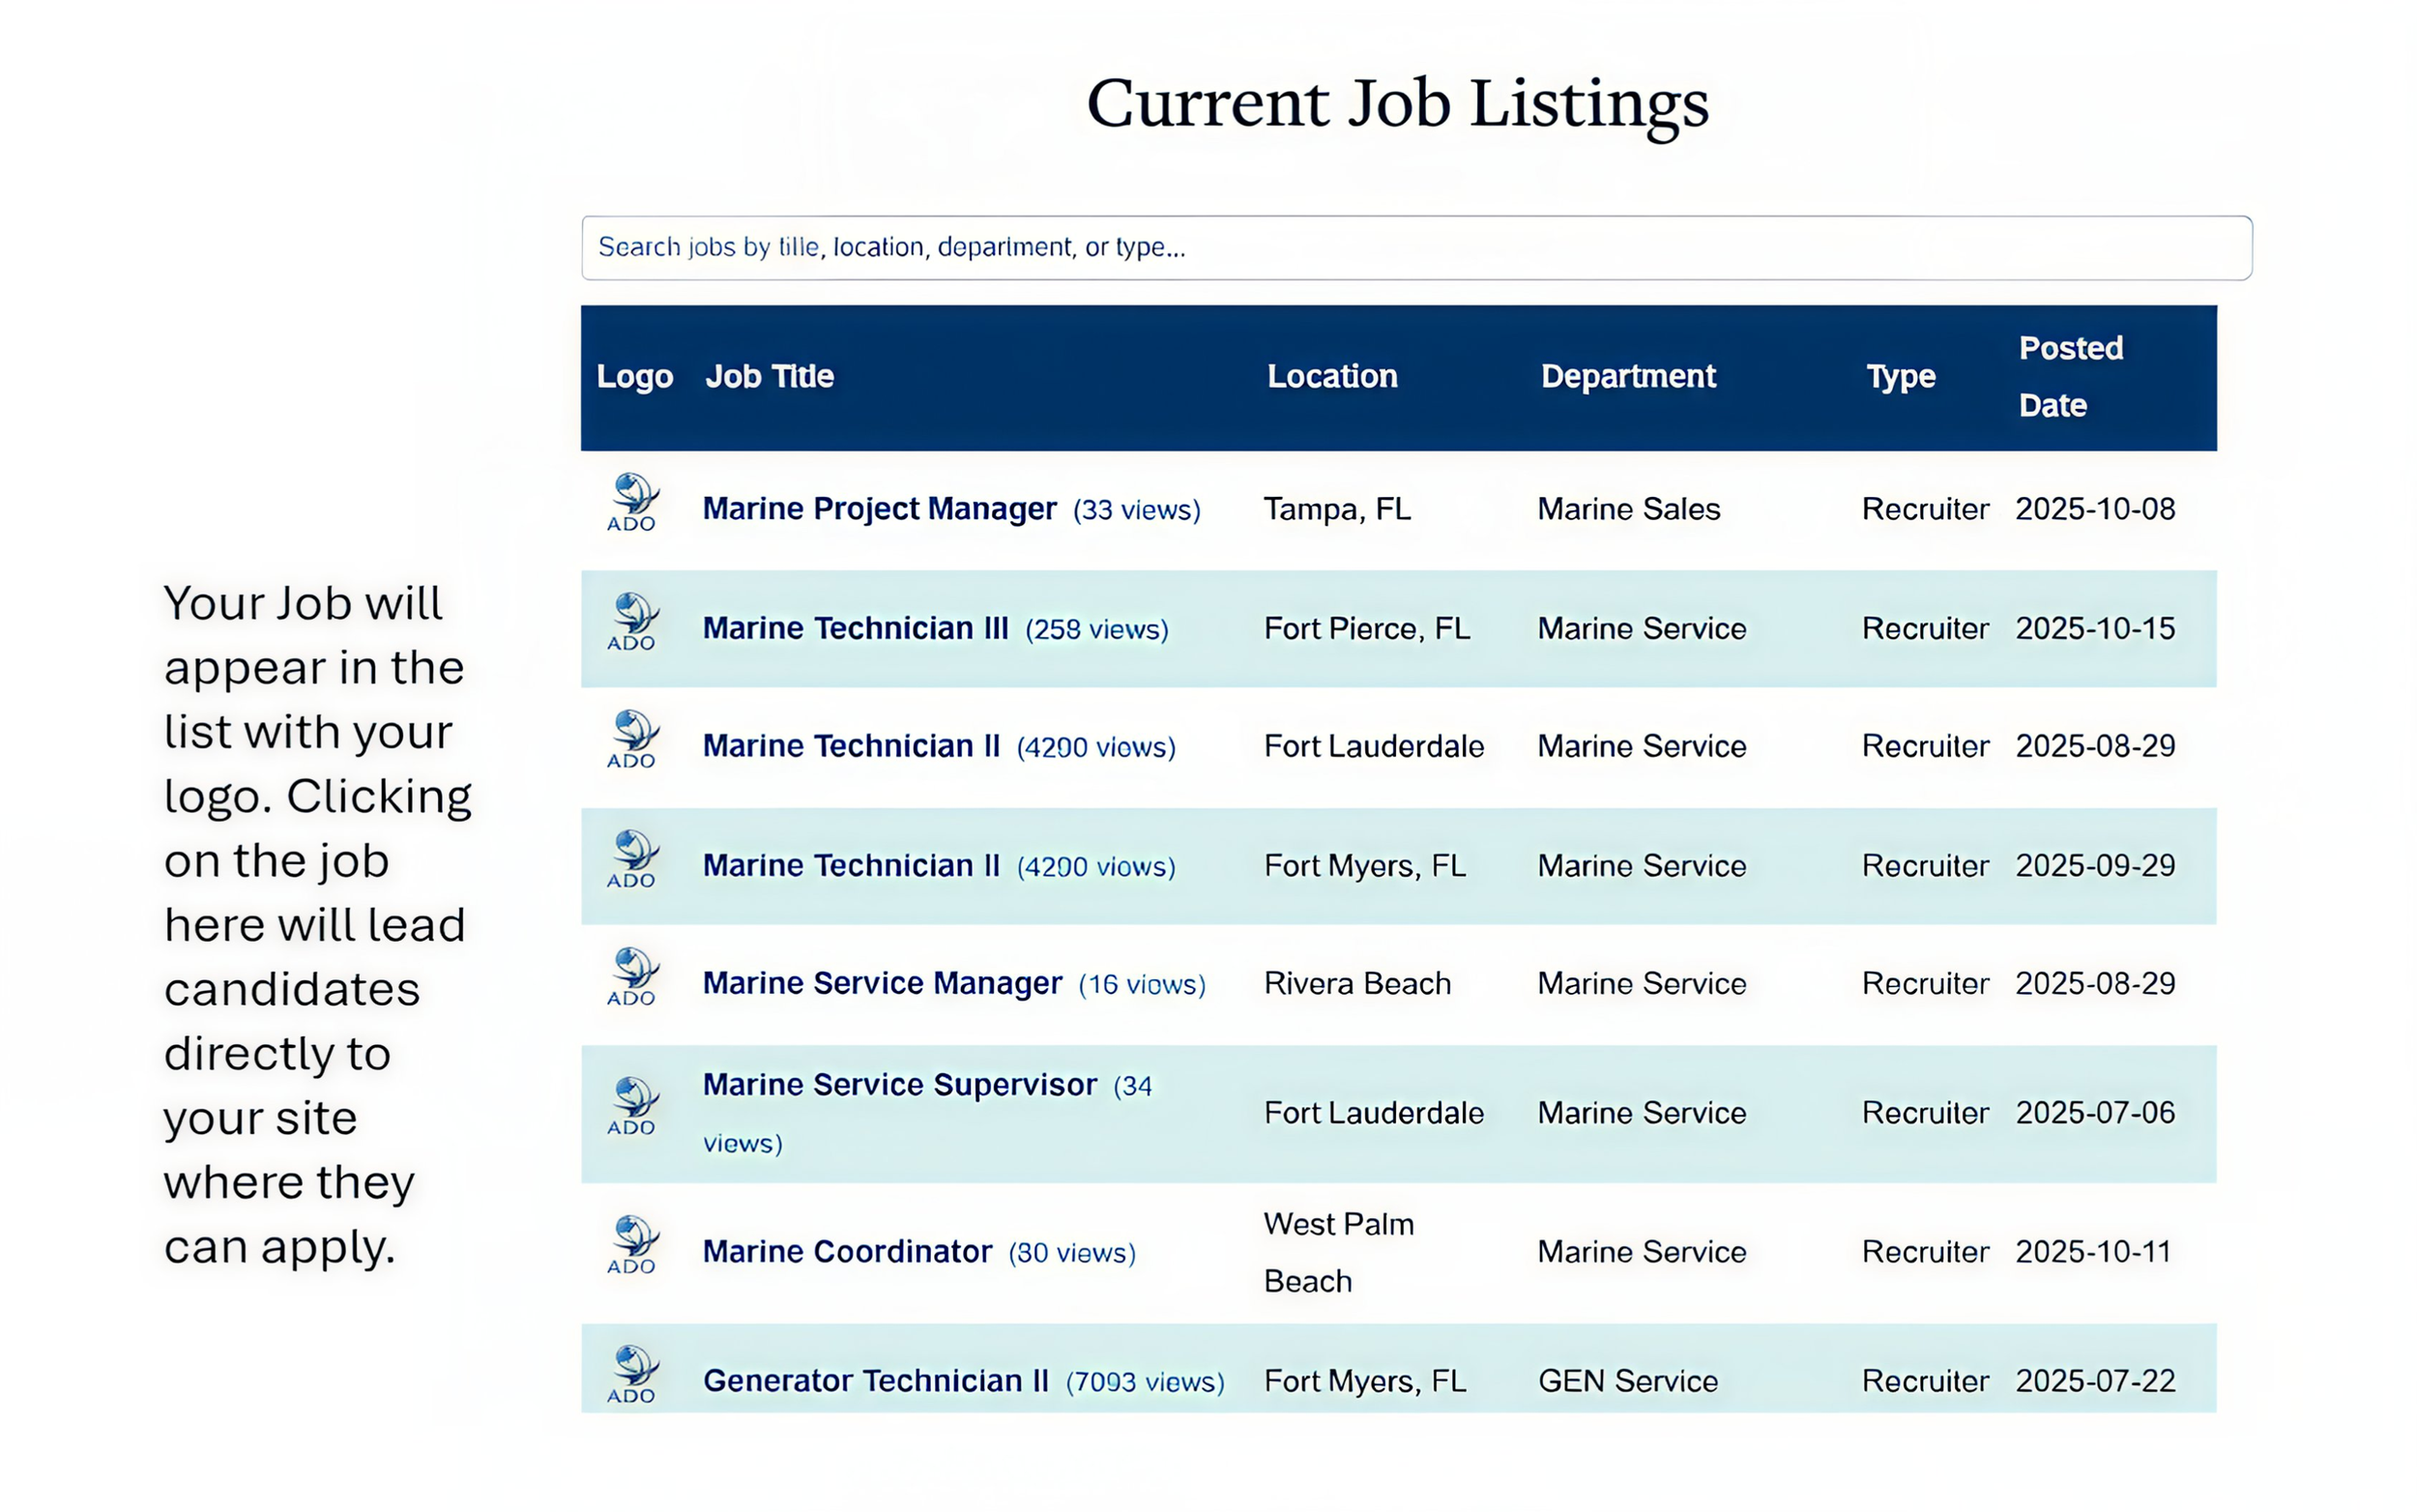Click ADO logo beside Marine Project Manager
Viewport: 2417px width, 1512px height.
tap(632, 503)
